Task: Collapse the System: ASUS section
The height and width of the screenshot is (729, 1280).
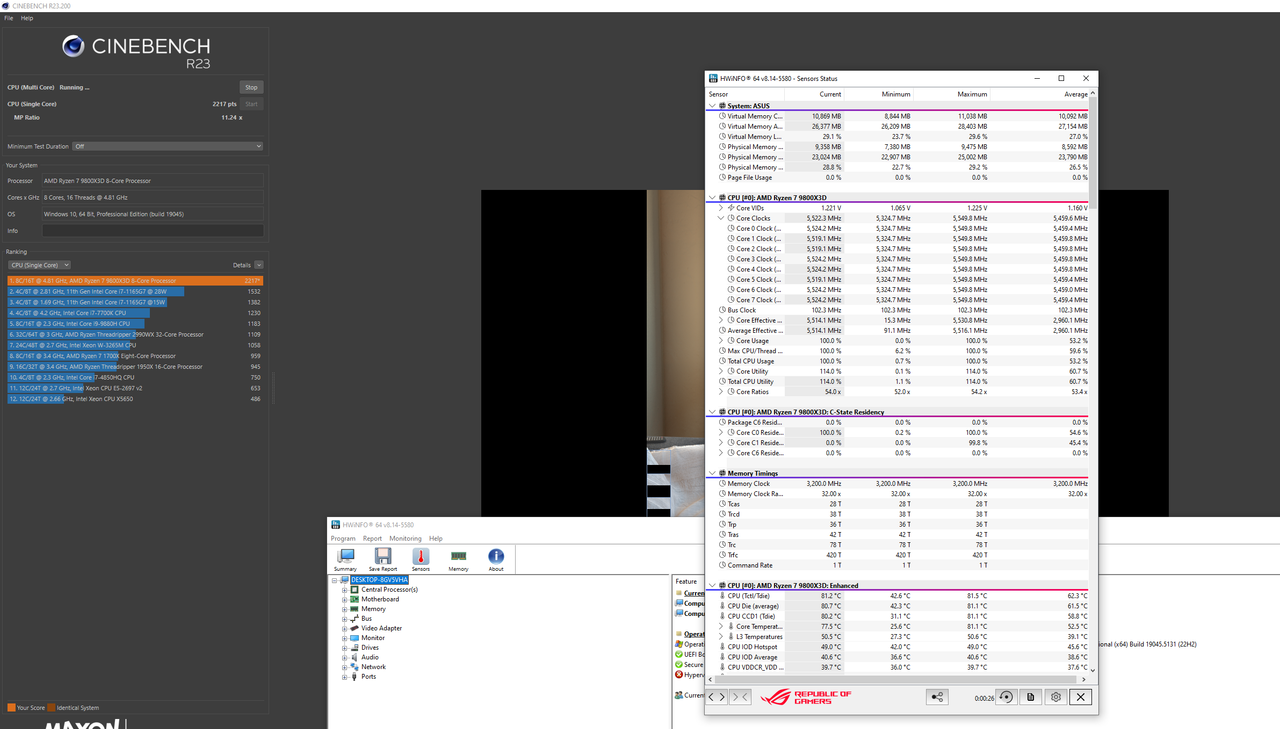Action: click(x=712, y=106)
